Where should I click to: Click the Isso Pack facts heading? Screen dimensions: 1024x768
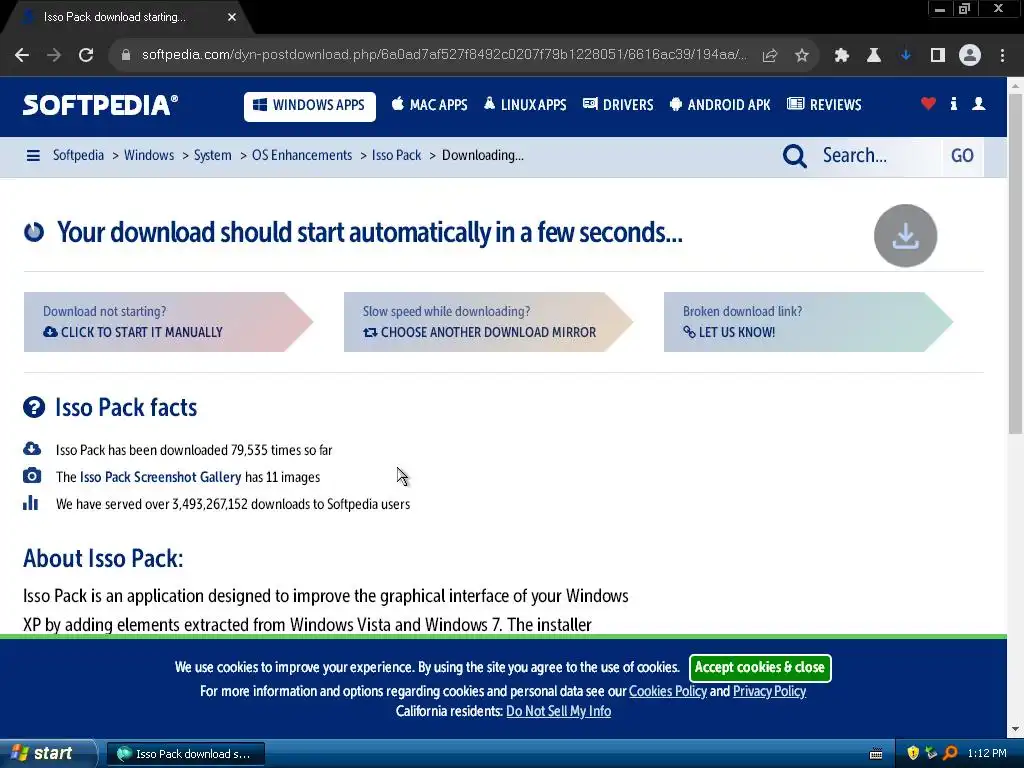click(126, 408)
